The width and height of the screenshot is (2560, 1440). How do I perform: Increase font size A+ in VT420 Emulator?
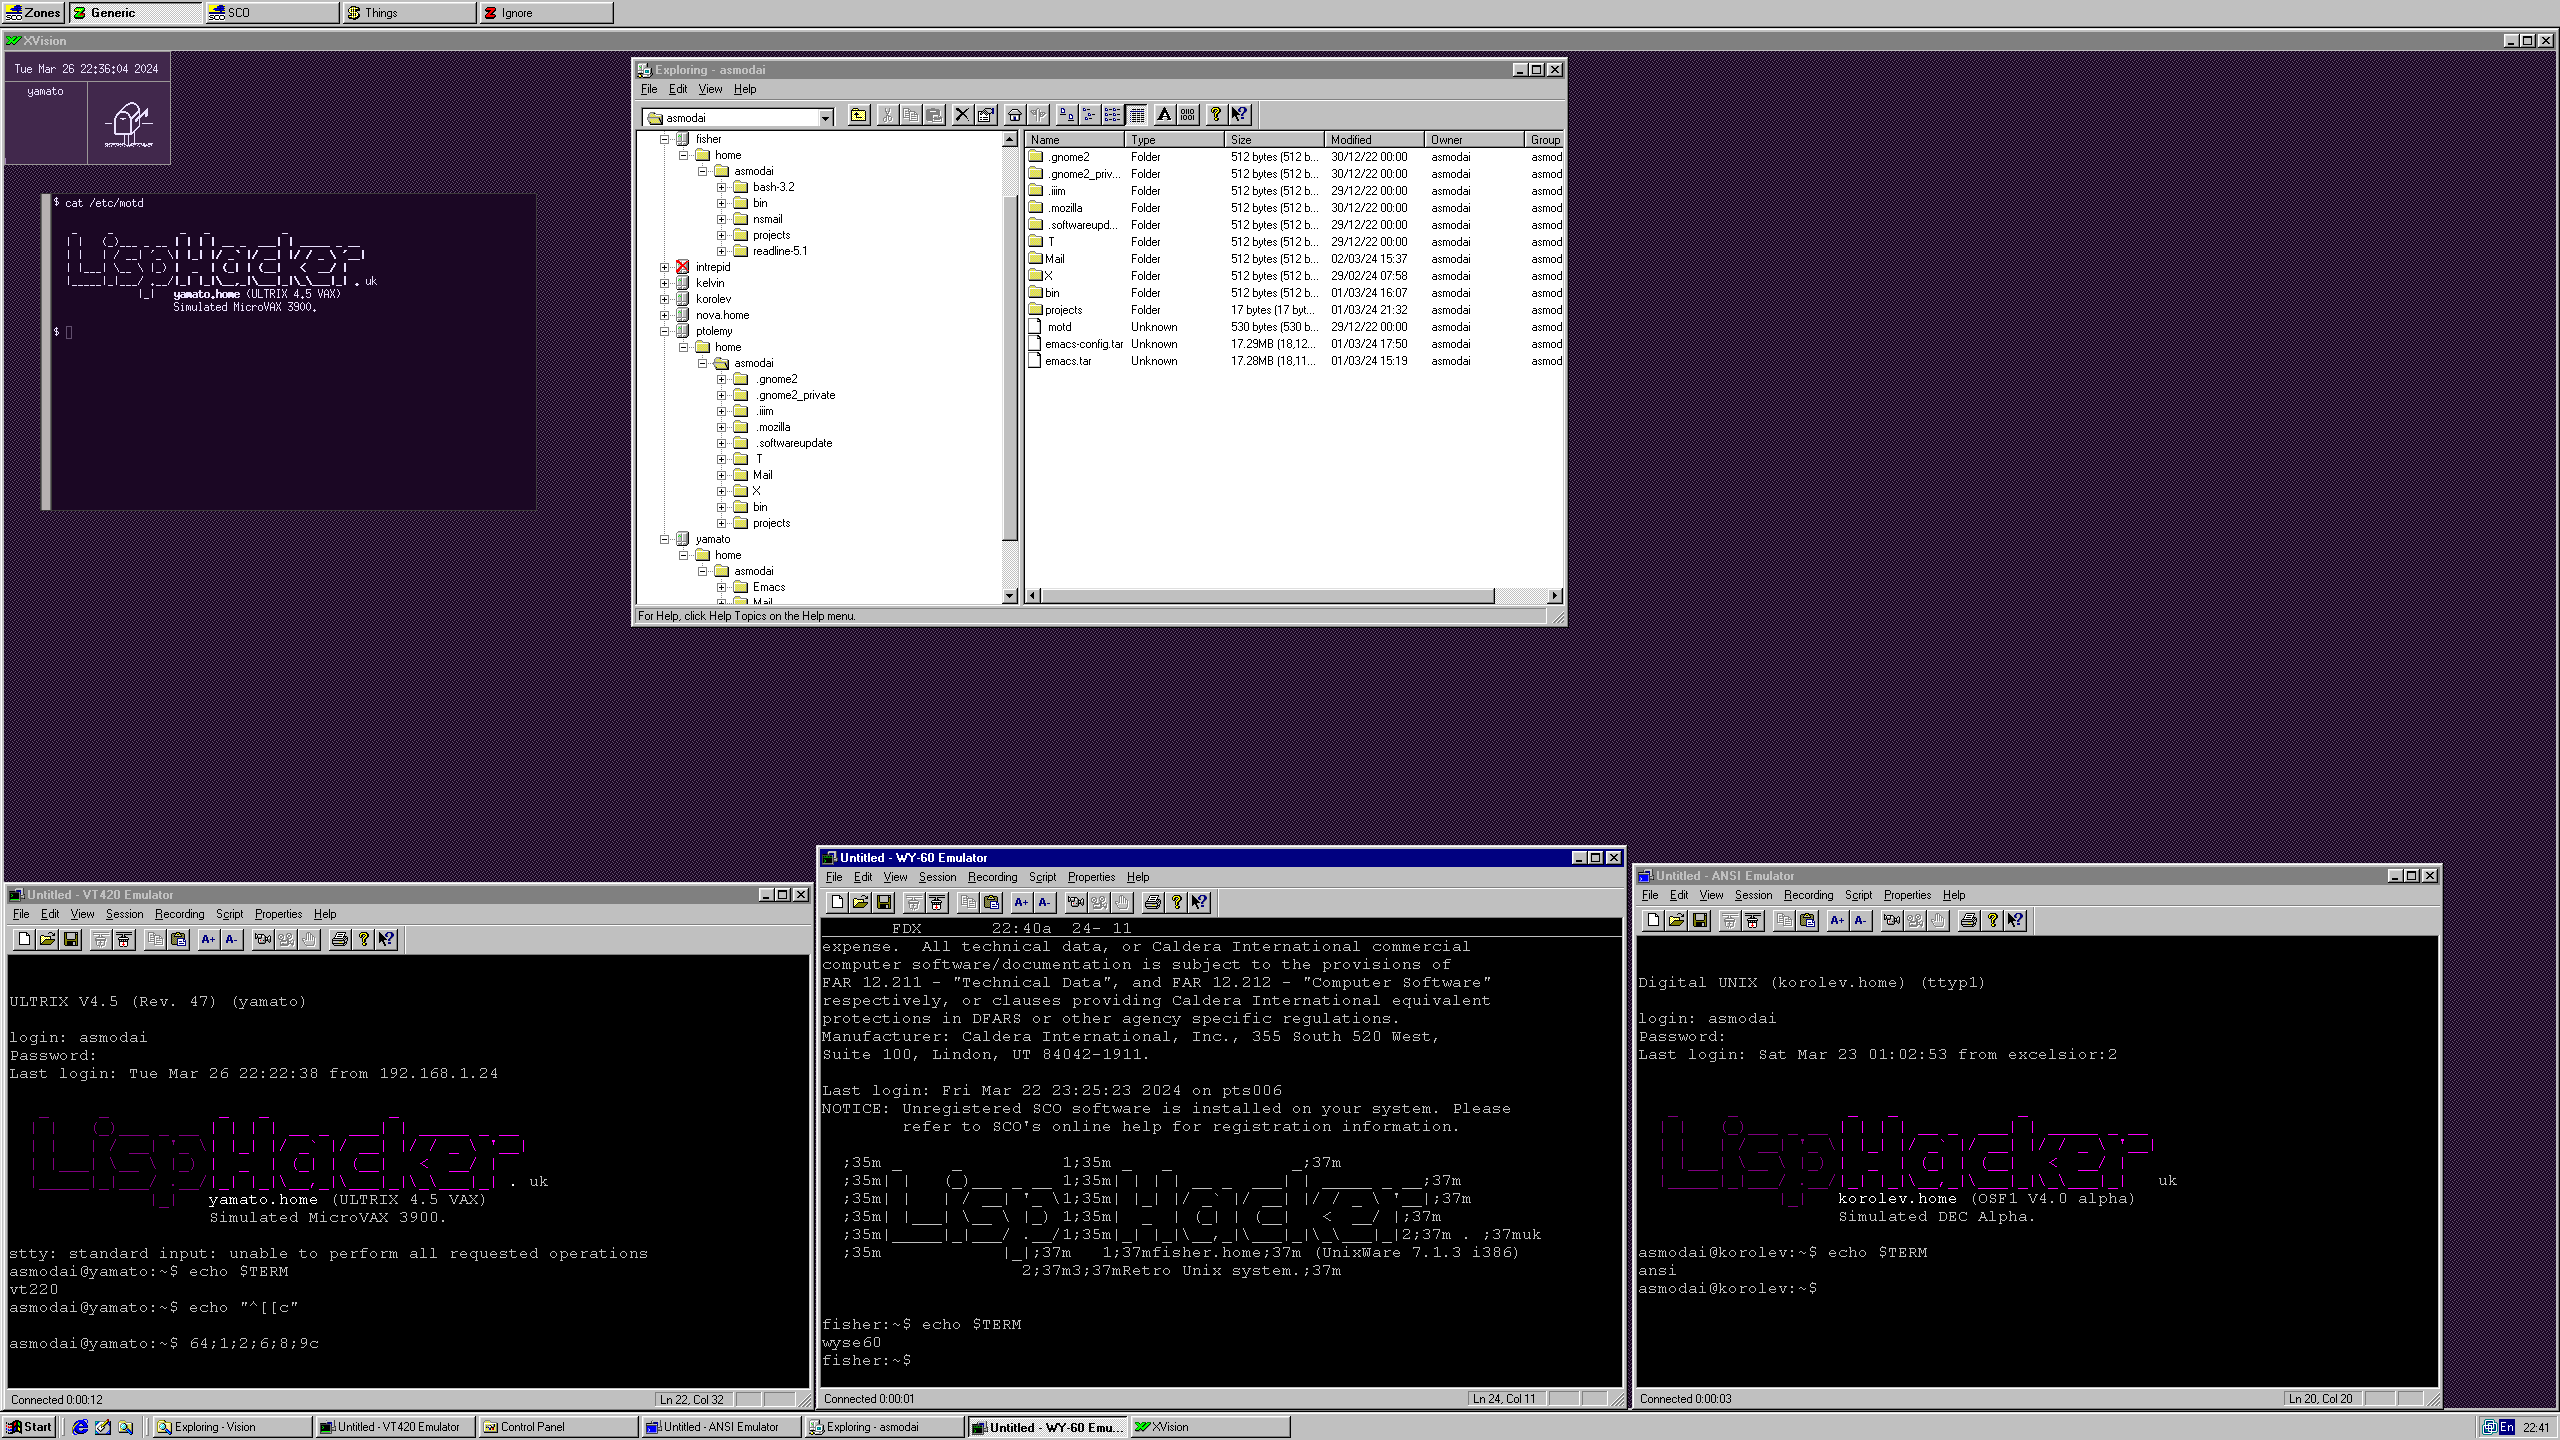pyautogui.click(x=208, y=939)
